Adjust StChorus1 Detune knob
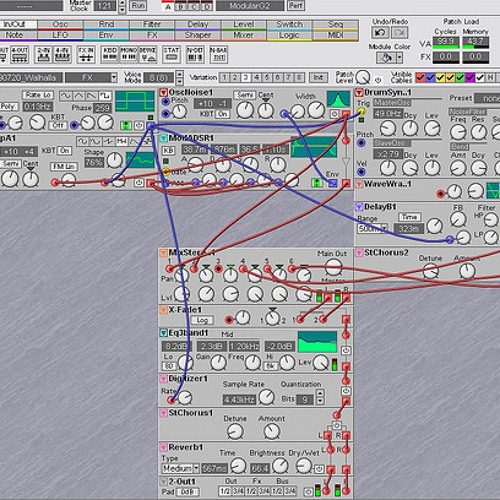The image size is (500, 500). point(235,432)
